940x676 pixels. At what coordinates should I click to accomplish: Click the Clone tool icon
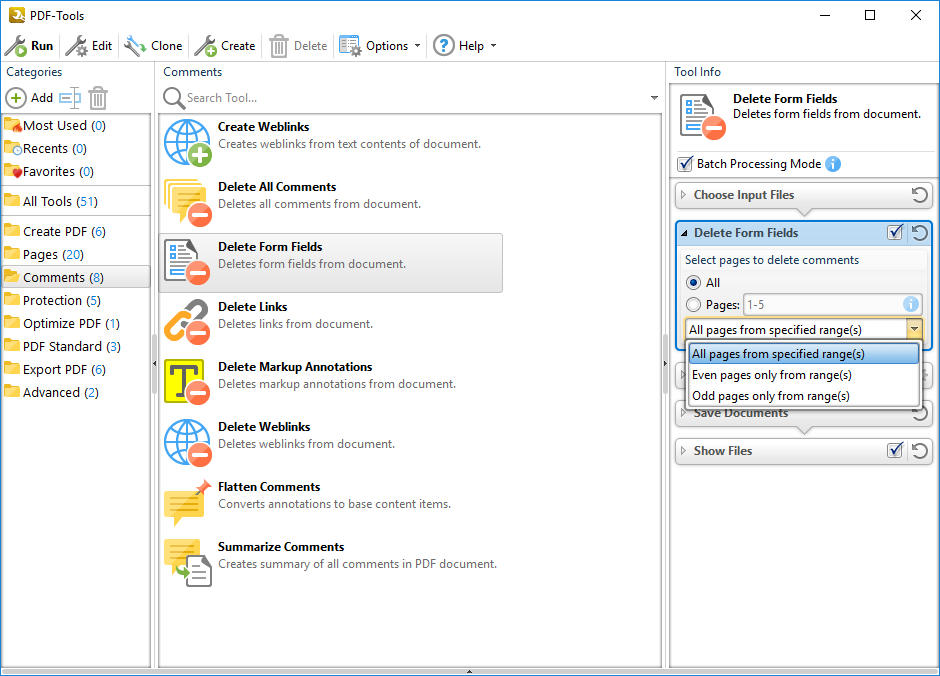[x=135, y=46]
